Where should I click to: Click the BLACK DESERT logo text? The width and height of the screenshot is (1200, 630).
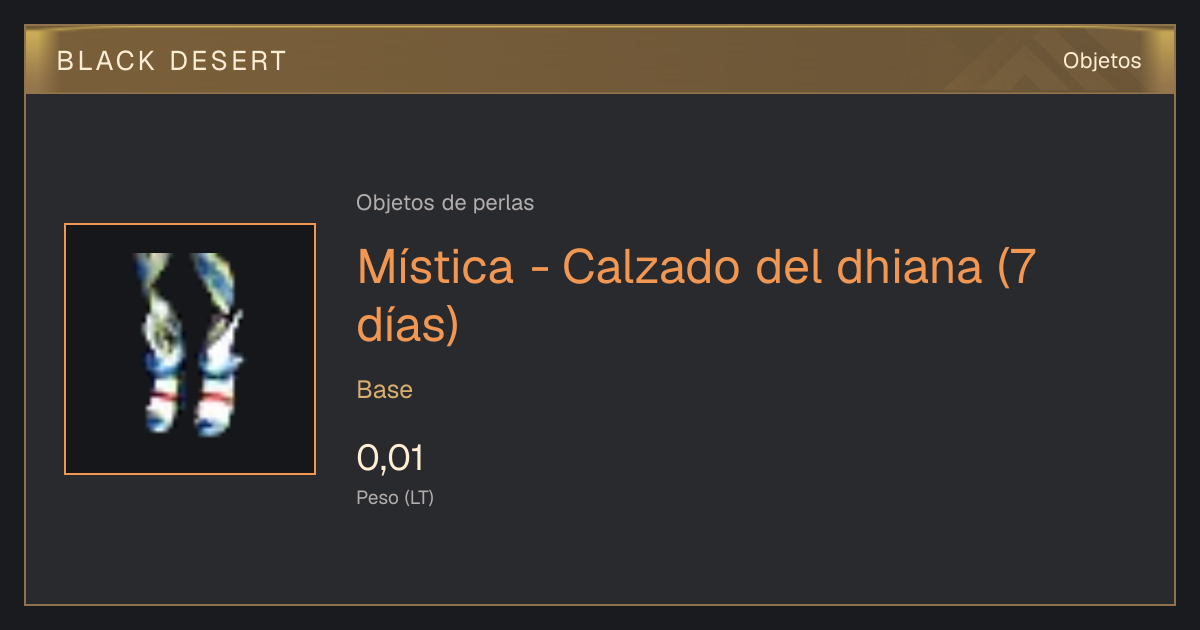pyautogui.click(x=172, y=61)
